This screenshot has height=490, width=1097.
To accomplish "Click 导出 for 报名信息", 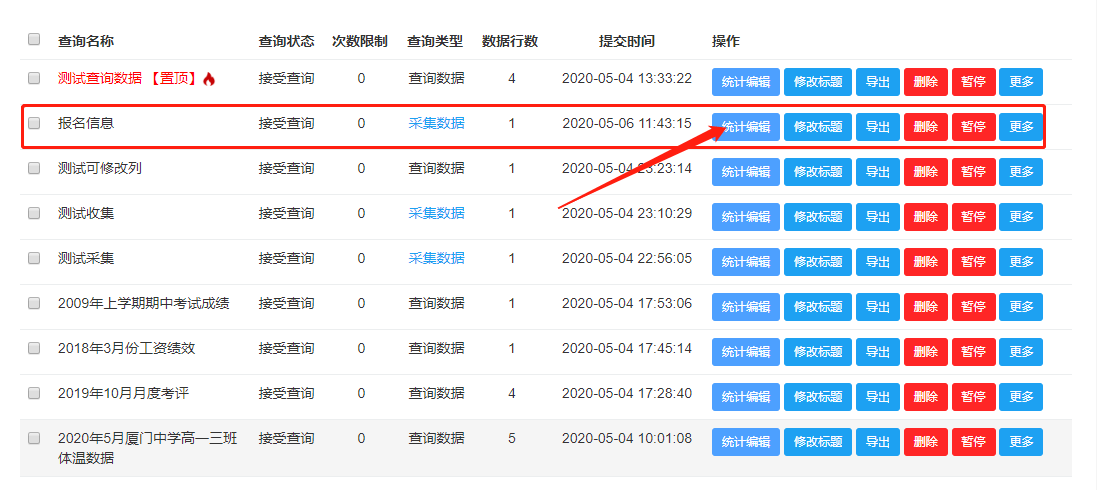I will (x=878, y=127).
